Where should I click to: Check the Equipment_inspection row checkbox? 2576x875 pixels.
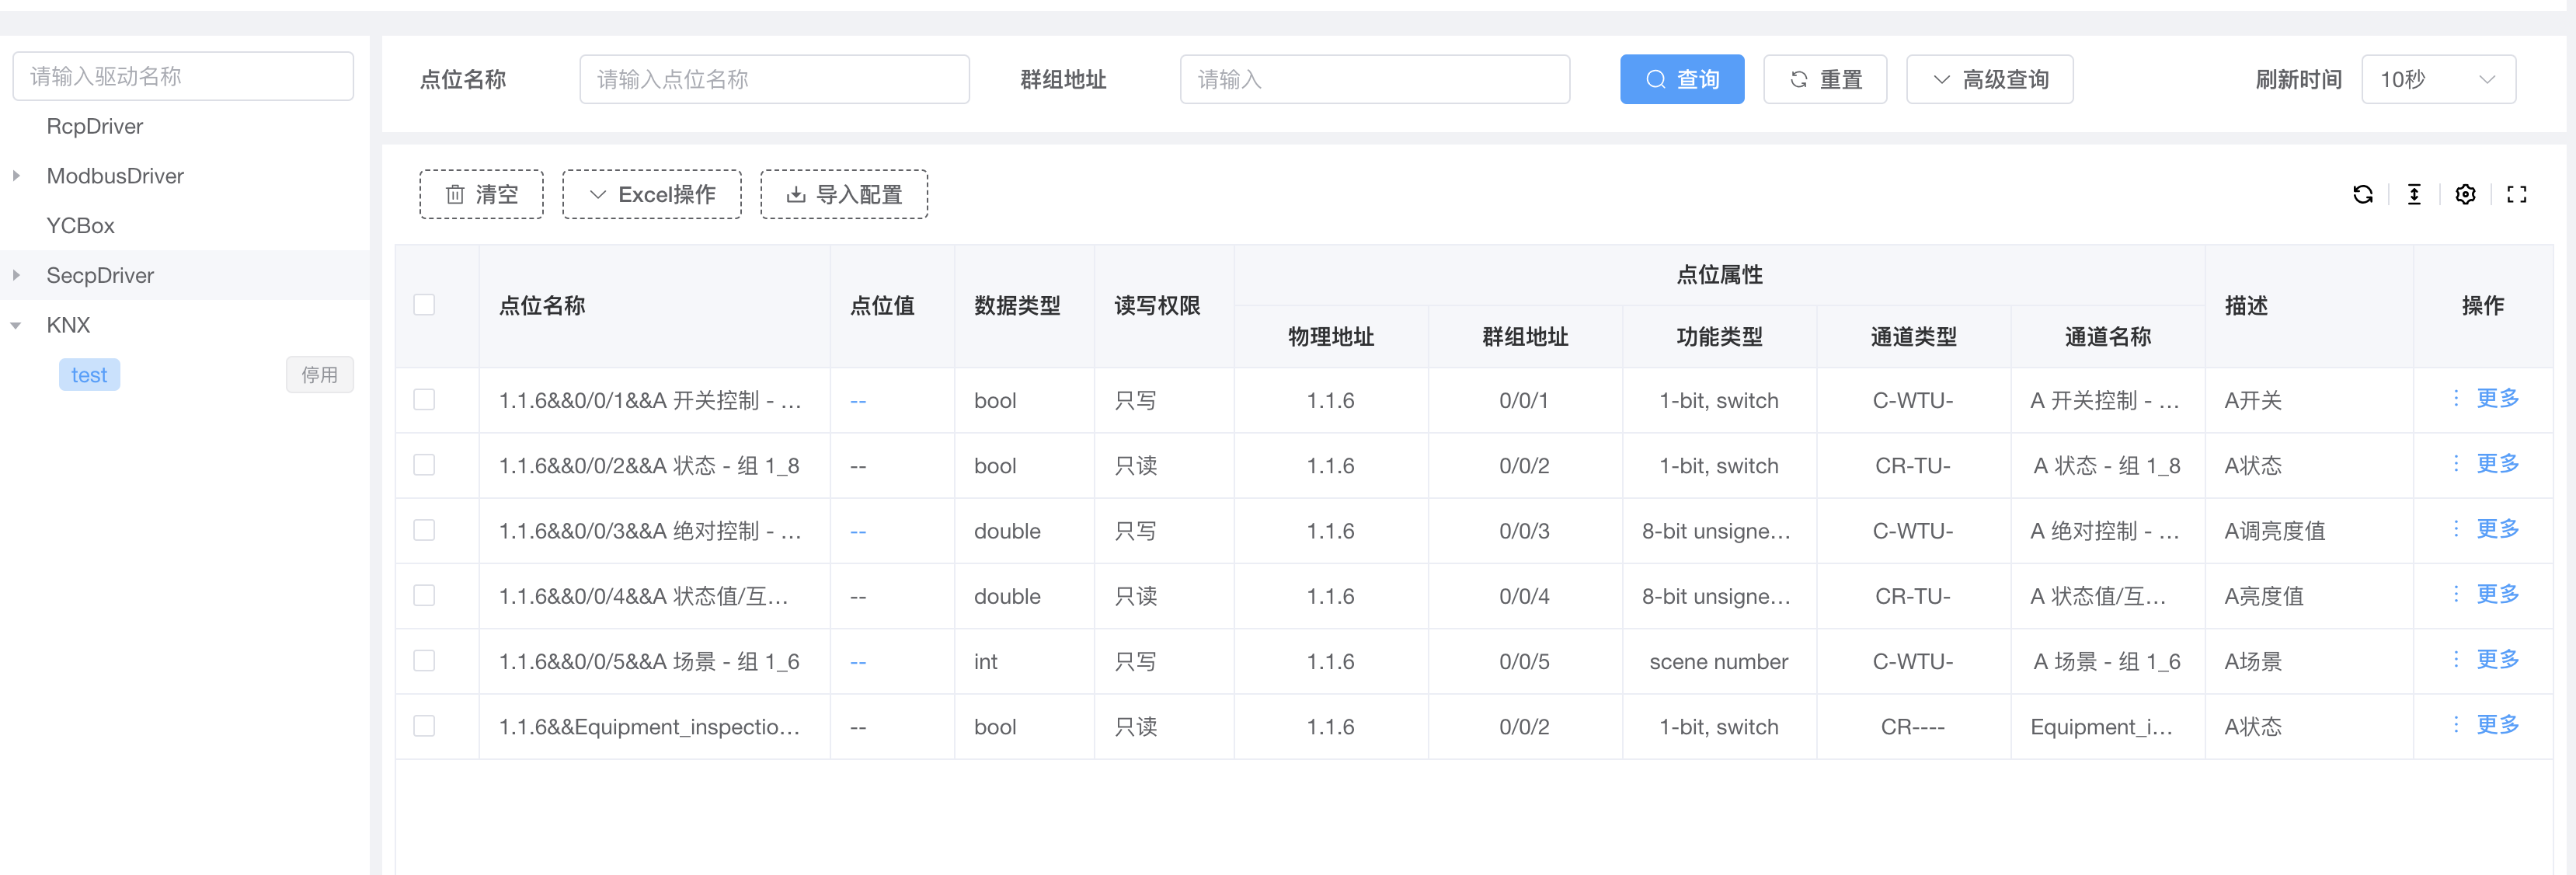click(424, 726)
